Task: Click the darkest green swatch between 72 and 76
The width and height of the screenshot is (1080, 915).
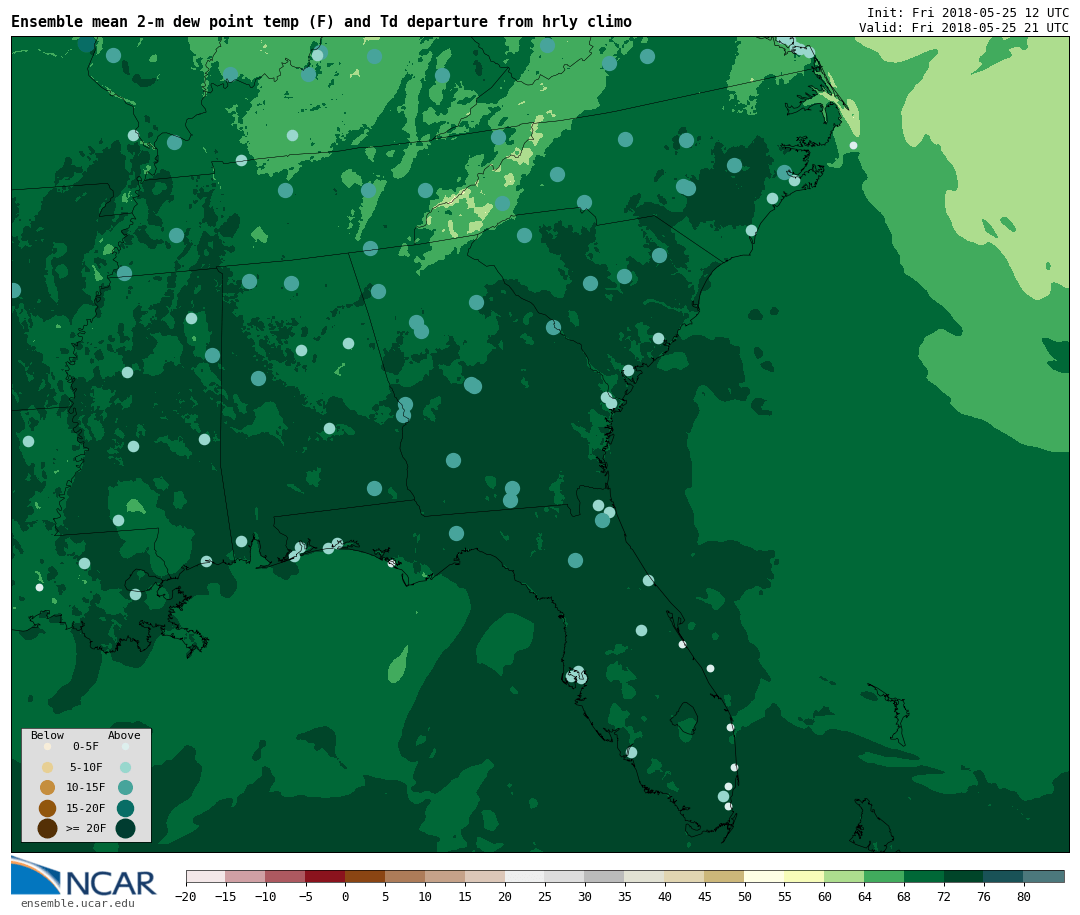Action: point(964,877)
